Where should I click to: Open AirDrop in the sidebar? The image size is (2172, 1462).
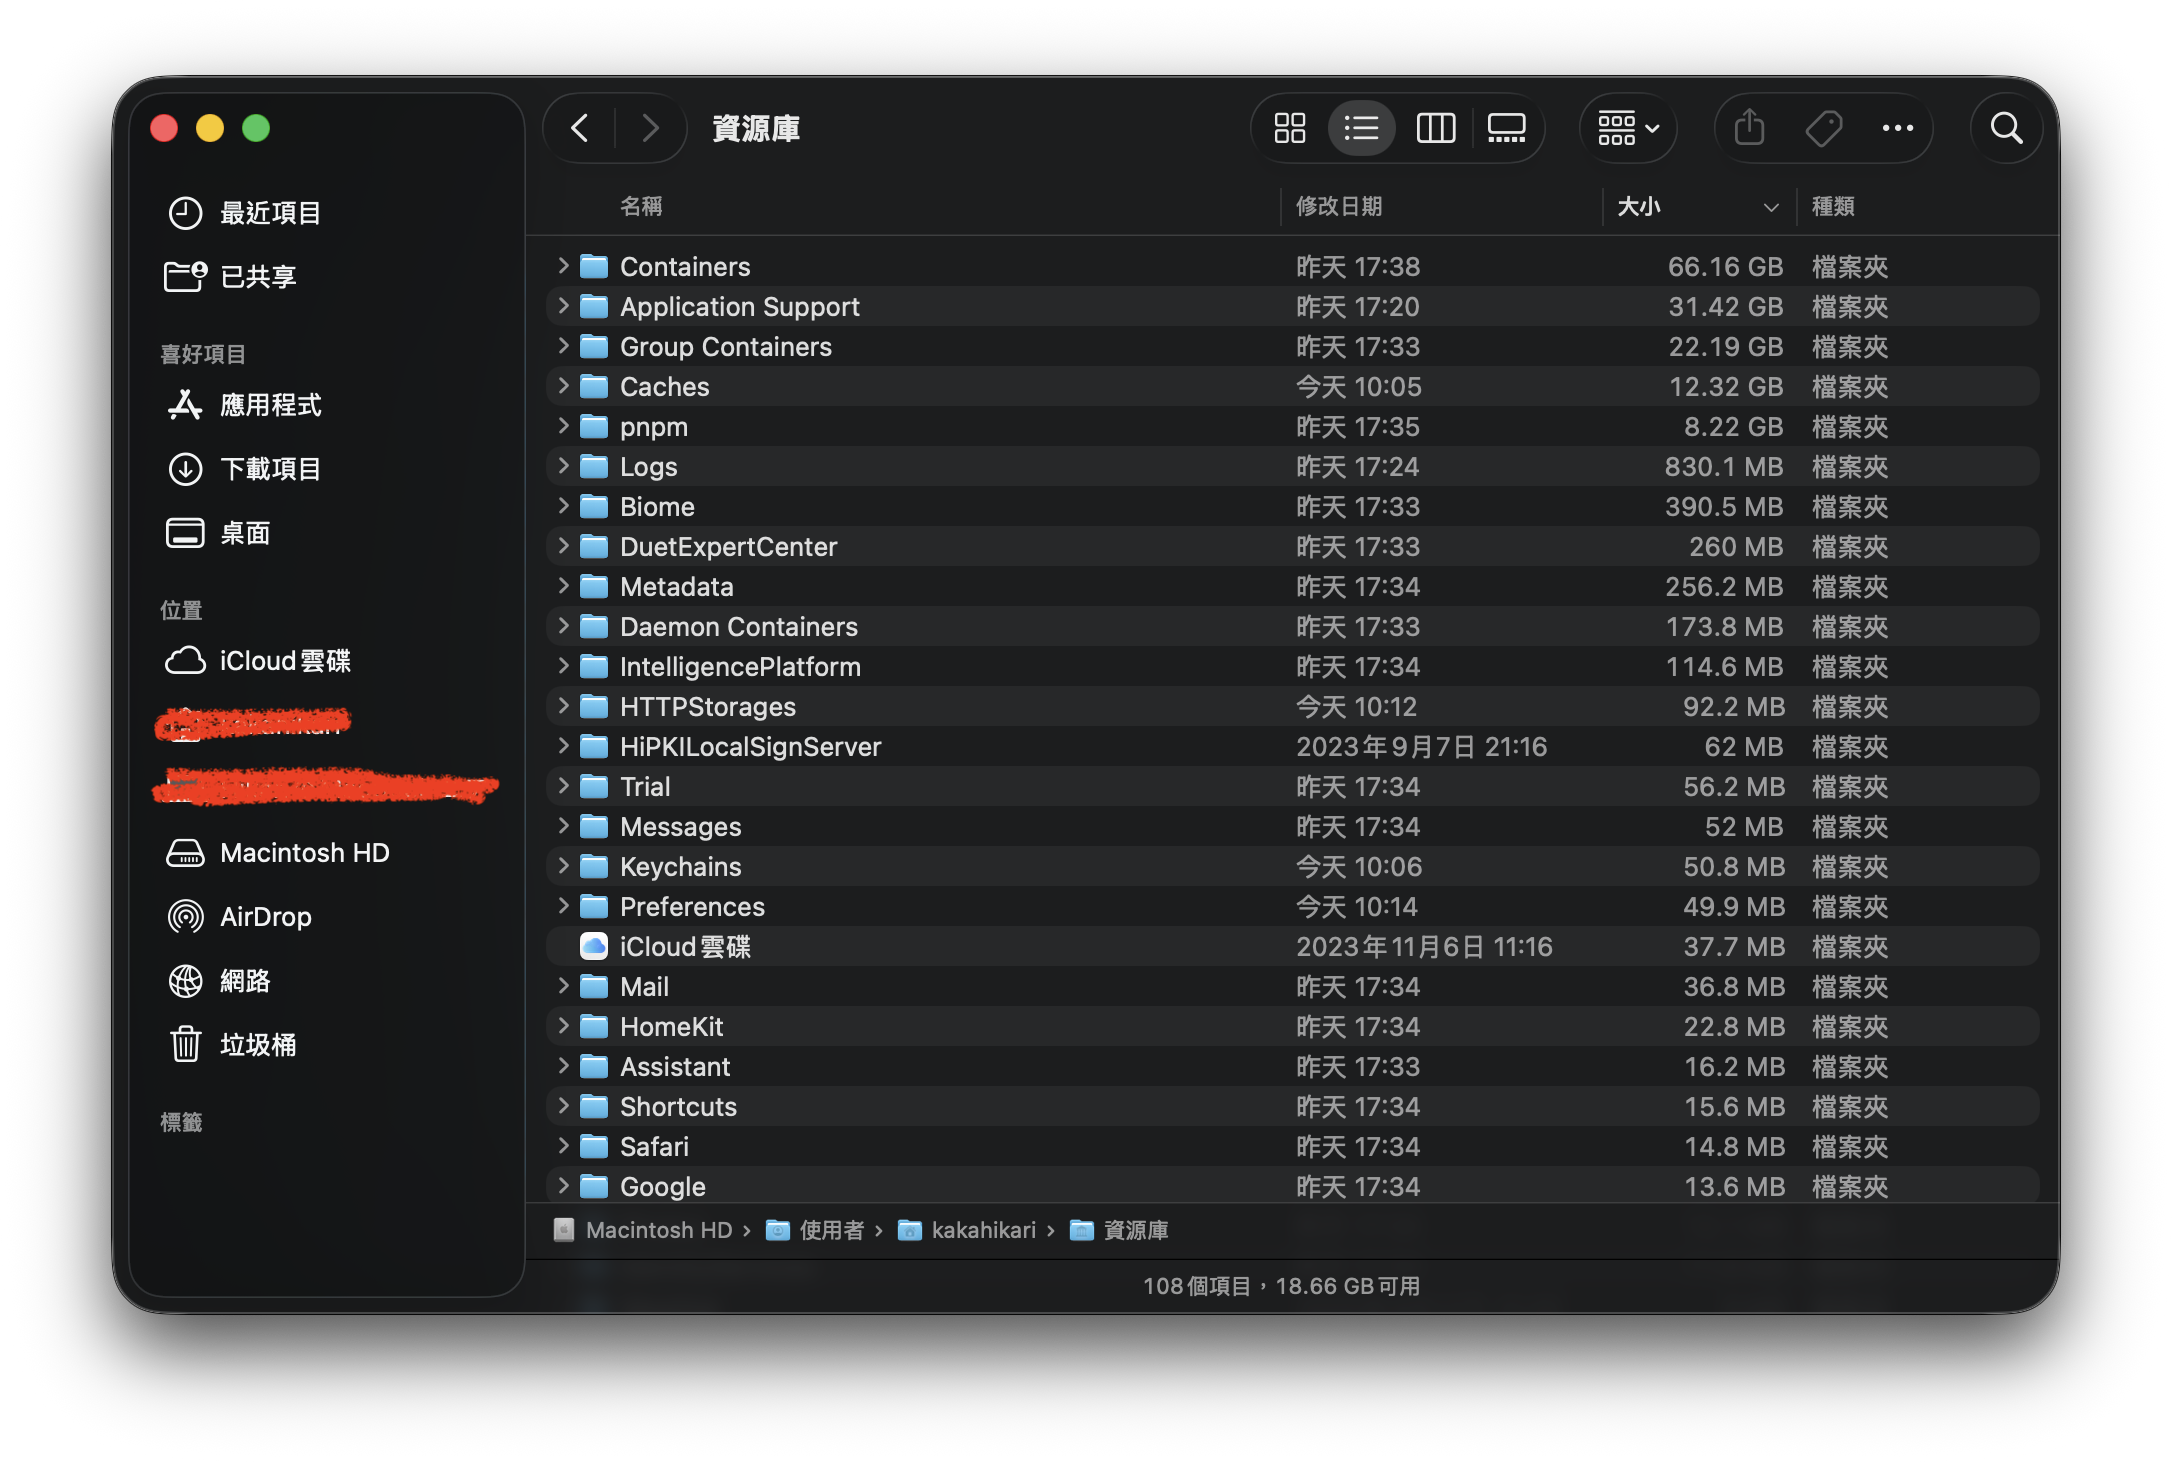click(265, 917)
